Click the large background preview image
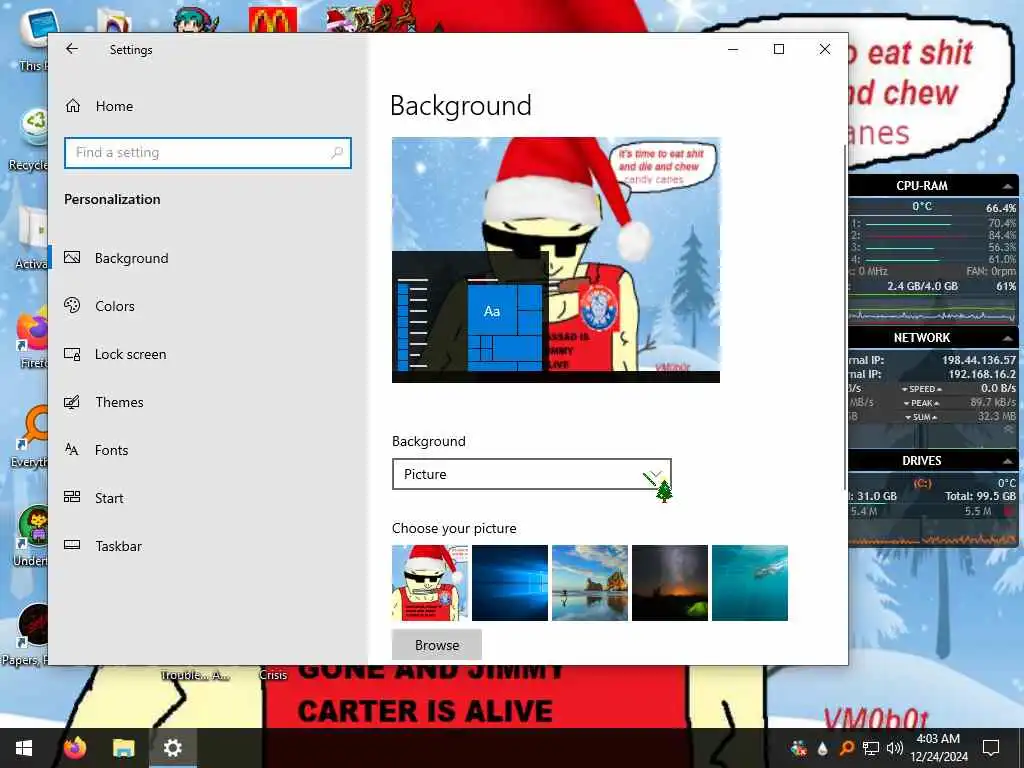The width and height of the screenshot is (1024, 768). point(556,260)
